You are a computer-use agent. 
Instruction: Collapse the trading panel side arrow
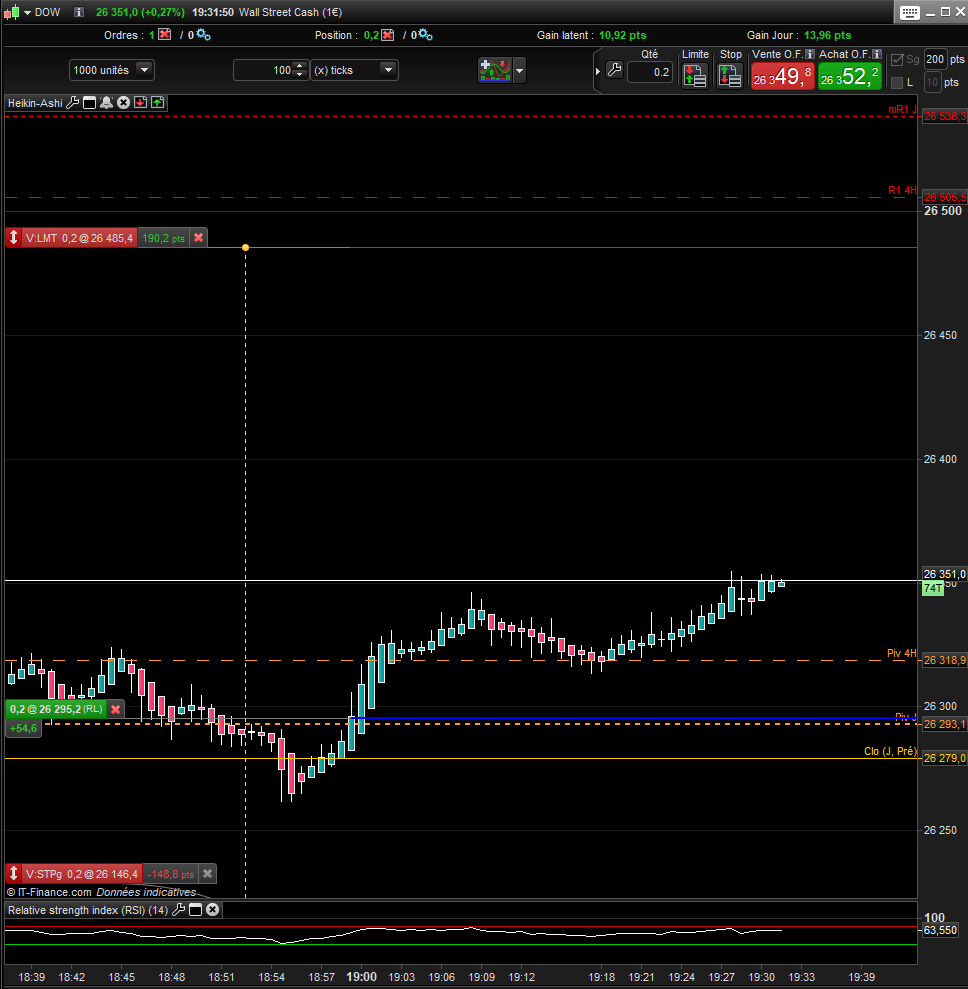(x=597, y=71)
